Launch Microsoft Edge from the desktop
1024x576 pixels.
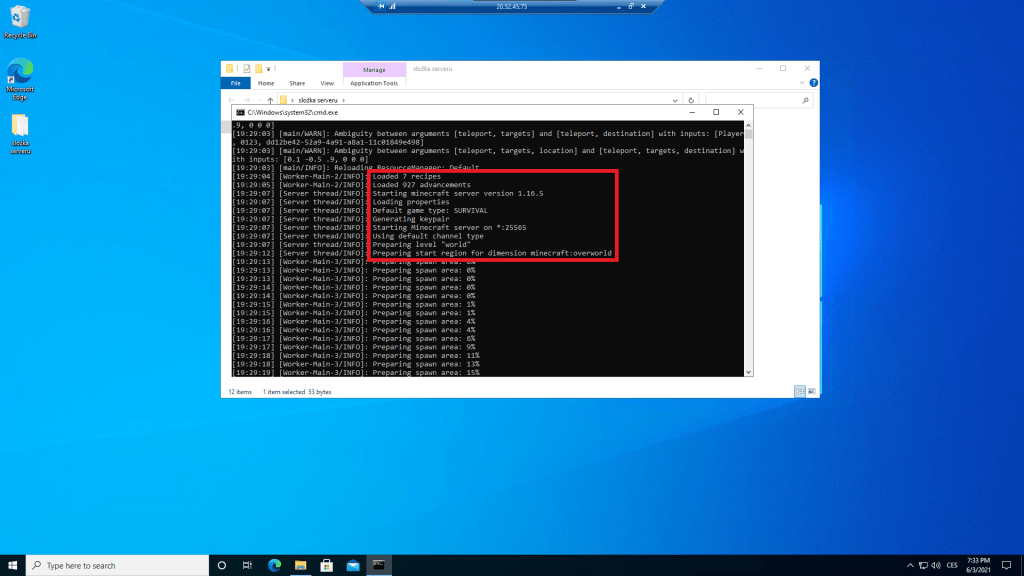pyautogui.click(x=20, y=80)
